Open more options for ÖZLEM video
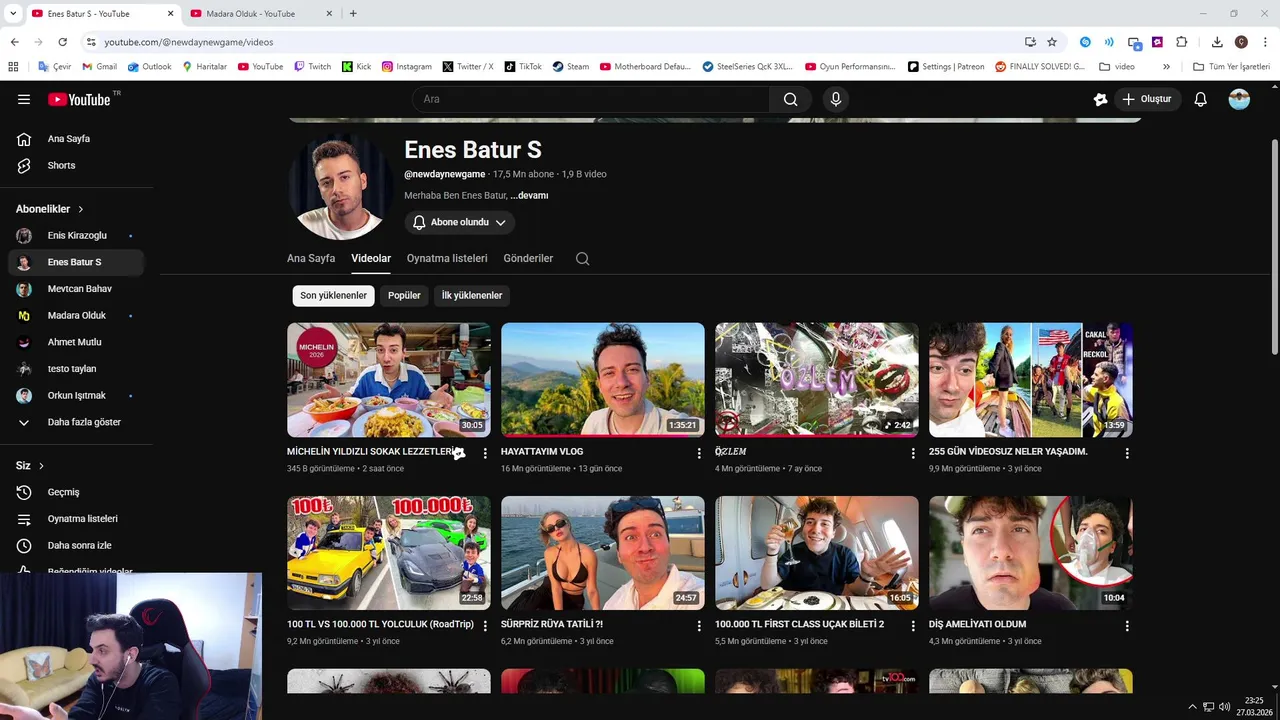The width and height of the screenshot is (1280, 720). pyautogui.click(x=913, y=453)
